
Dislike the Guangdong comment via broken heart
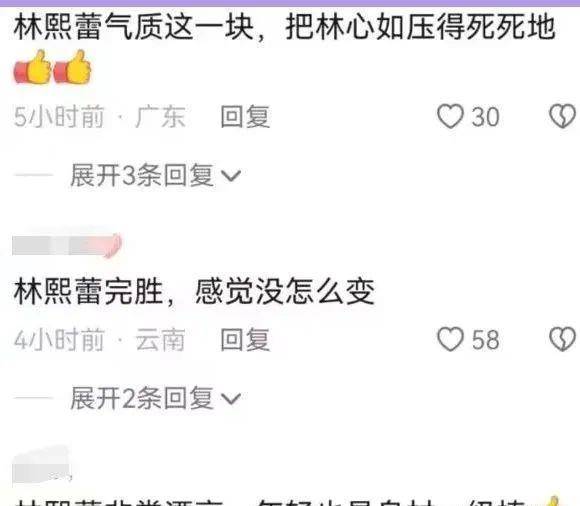click(562, 117)
